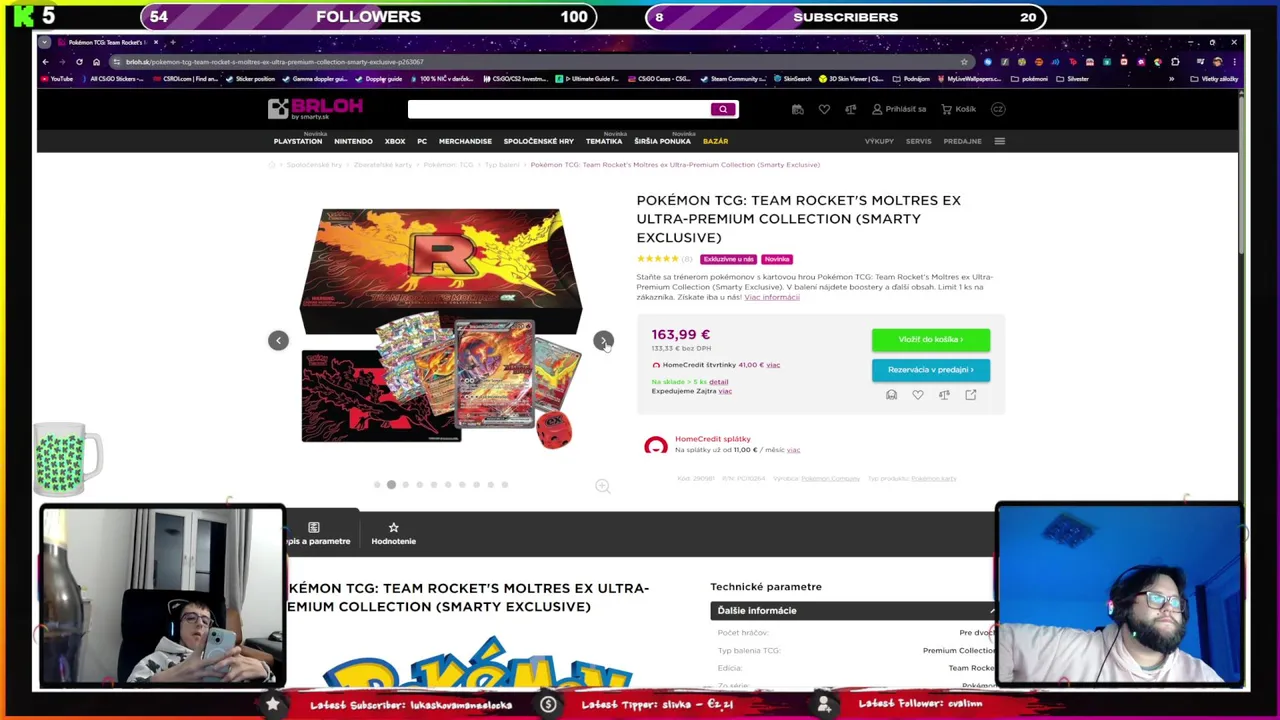The width and height of the screenshot is (1280, 720).
Task: Click the green Vložiť do košíka button
Action: point(931,340)
